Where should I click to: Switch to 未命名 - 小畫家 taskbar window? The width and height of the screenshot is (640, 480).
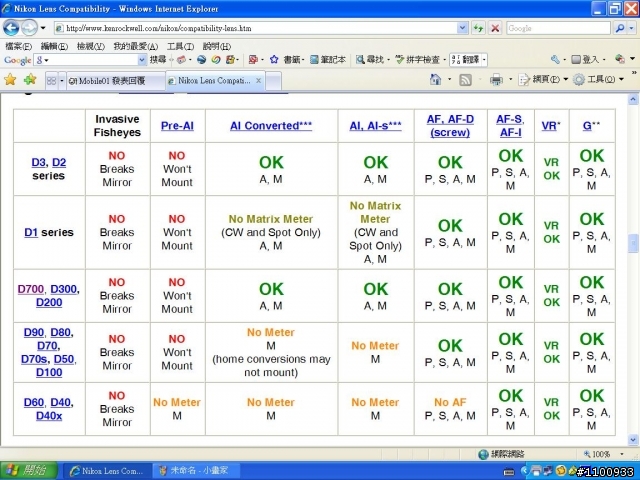tap(194, 471)
